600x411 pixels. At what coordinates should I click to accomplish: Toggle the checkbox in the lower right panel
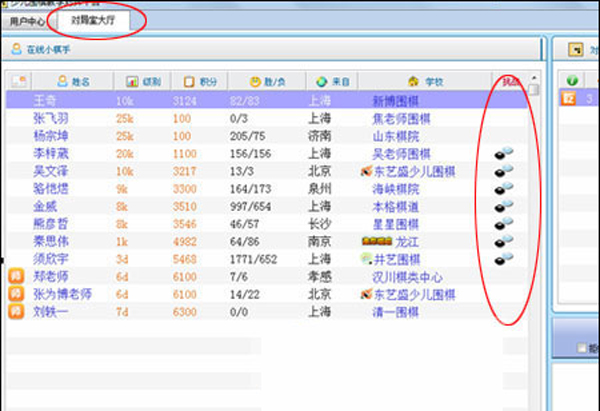point(582,347)
